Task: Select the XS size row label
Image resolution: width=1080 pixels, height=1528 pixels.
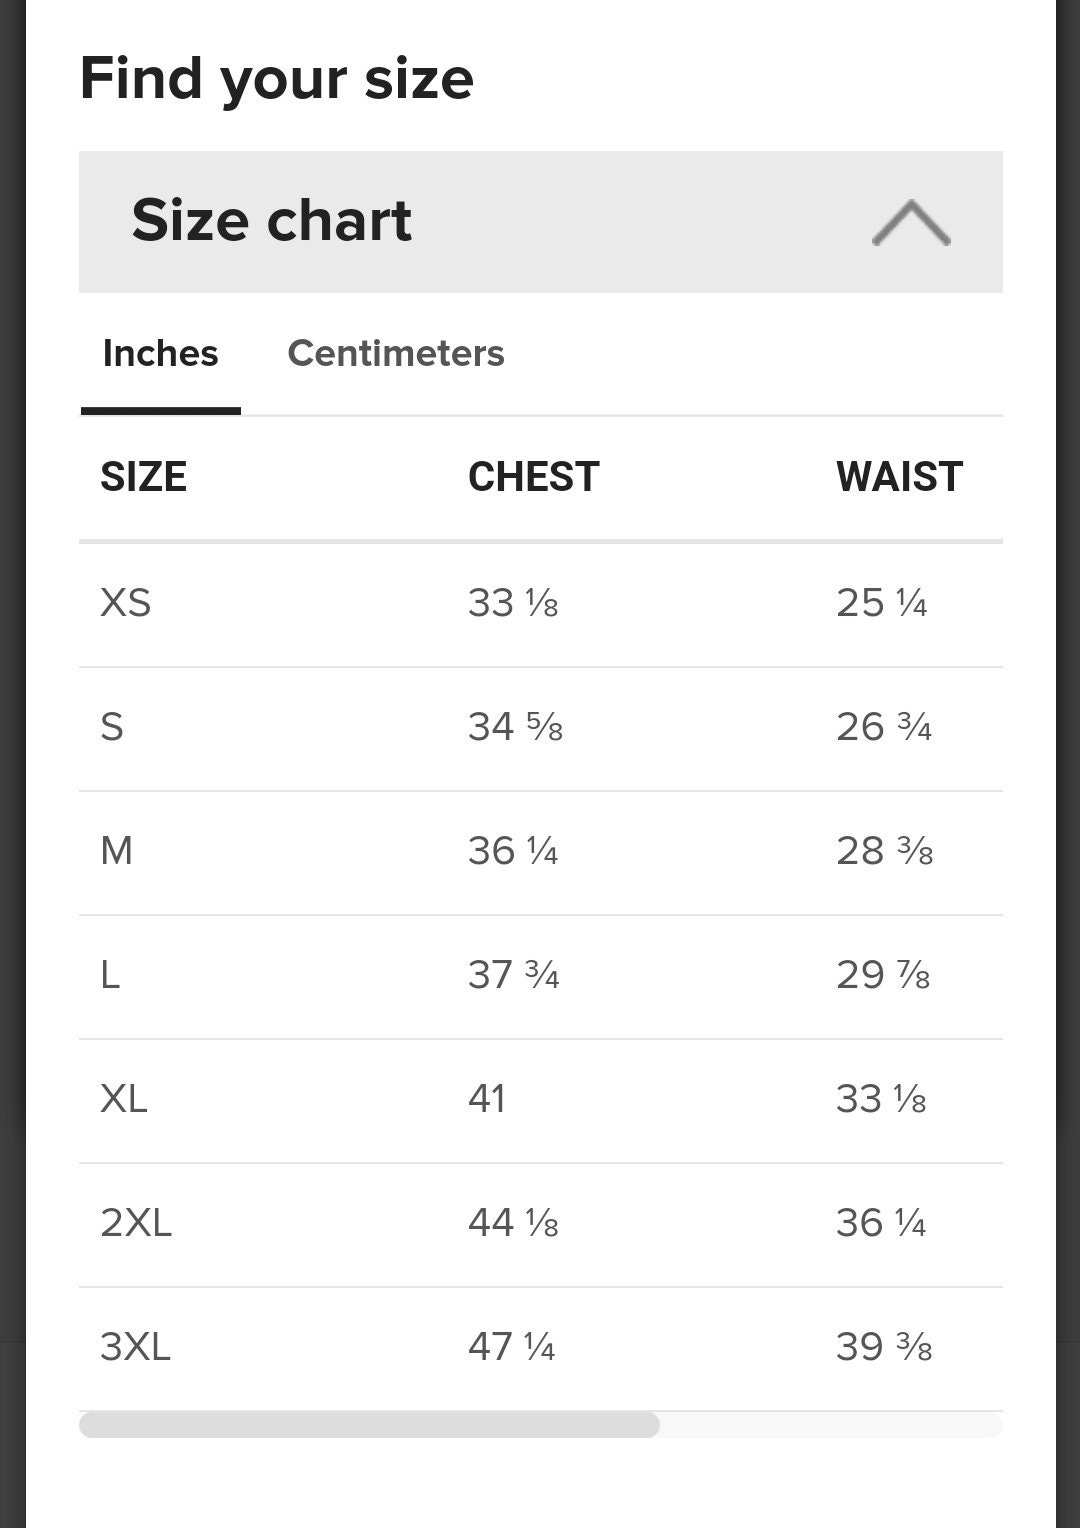Action: point(126,603)
